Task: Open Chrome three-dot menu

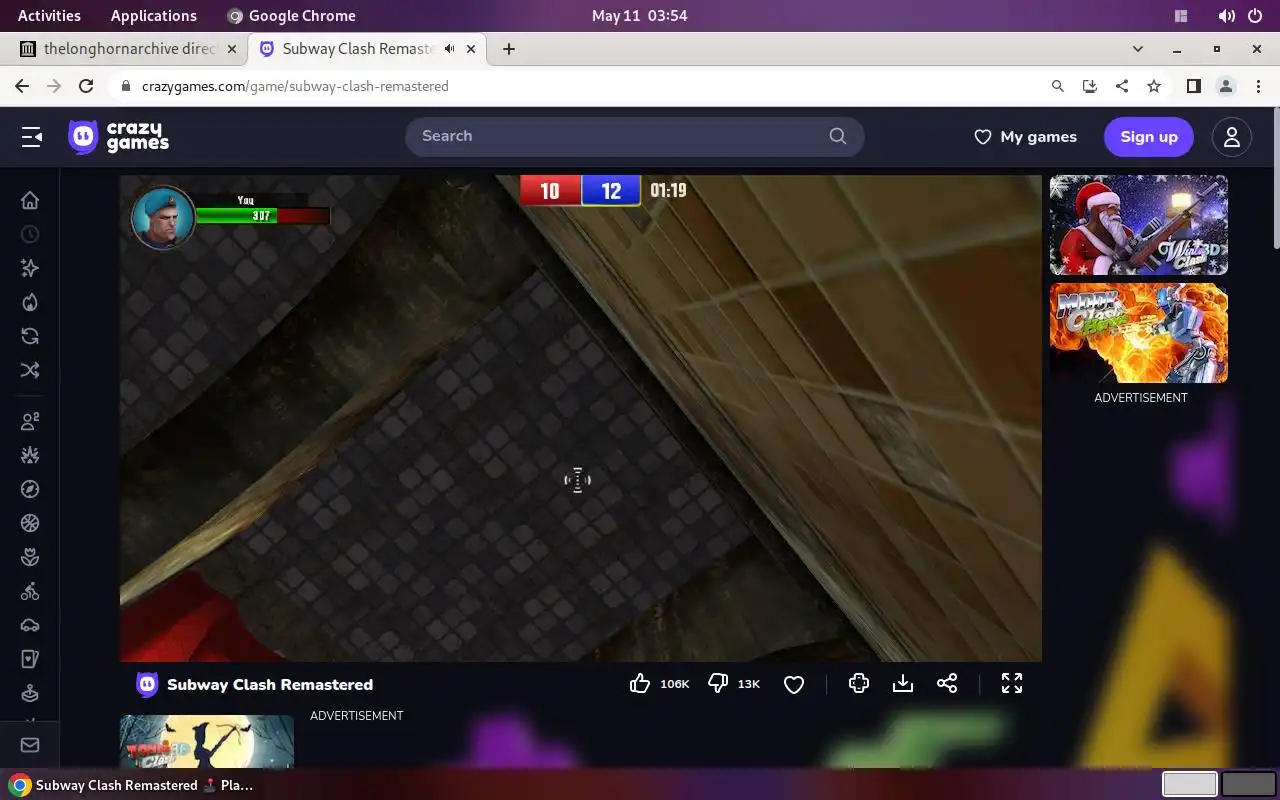Action: (x=1258, y=86)
